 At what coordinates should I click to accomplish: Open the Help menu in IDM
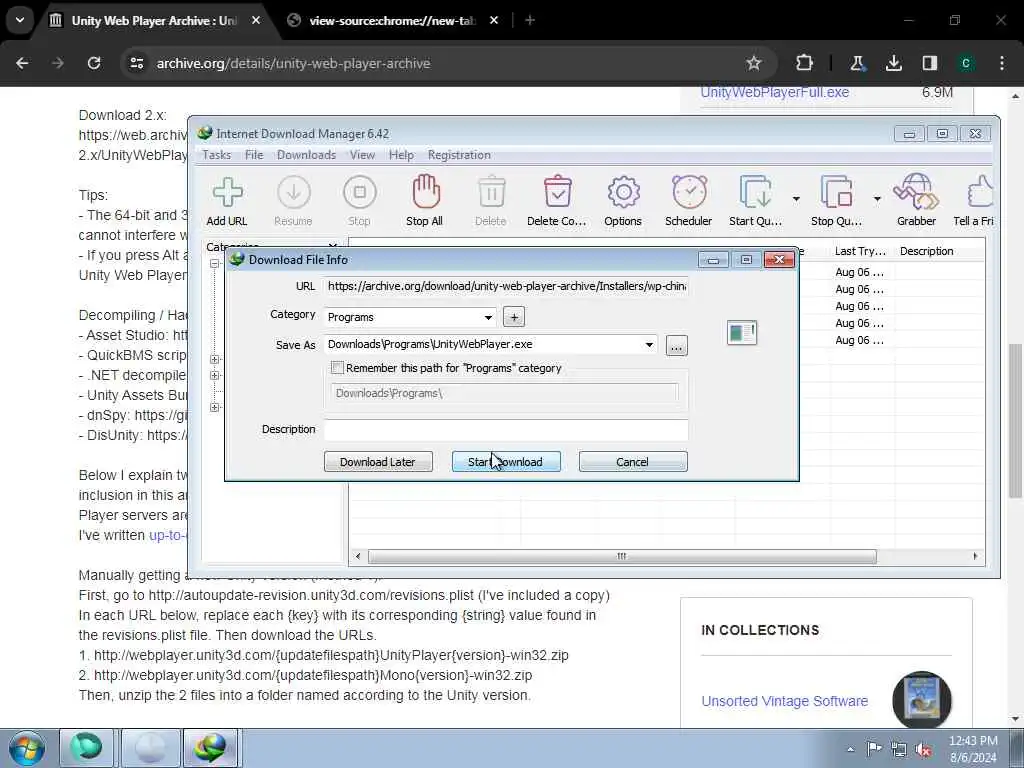tap(402, 155)
